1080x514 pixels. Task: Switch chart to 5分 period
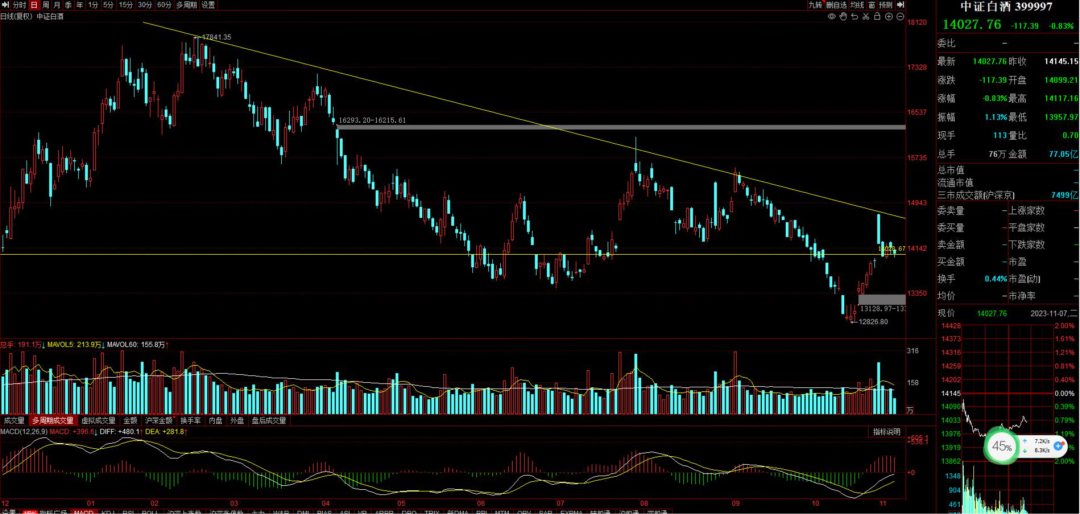tap(108, 5)
